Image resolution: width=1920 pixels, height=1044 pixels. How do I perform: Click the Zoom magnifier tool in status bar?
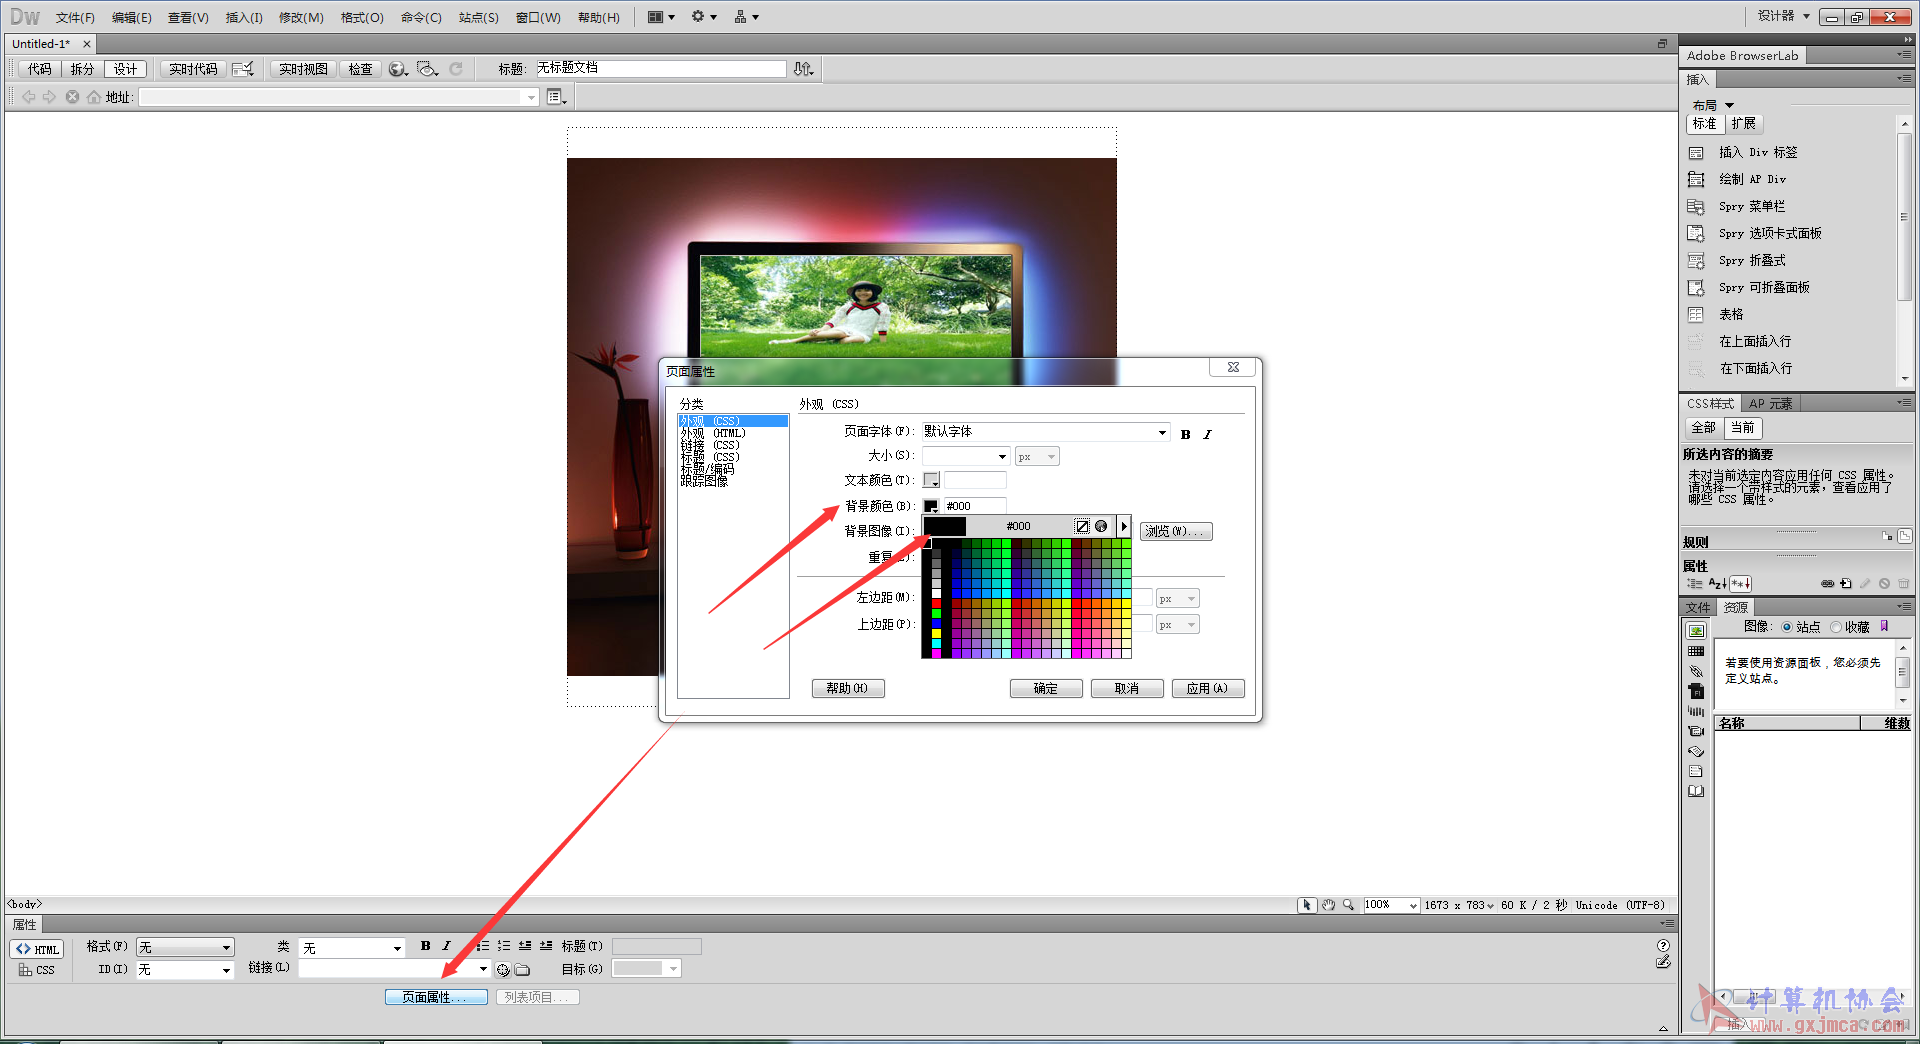(1349, 905)
